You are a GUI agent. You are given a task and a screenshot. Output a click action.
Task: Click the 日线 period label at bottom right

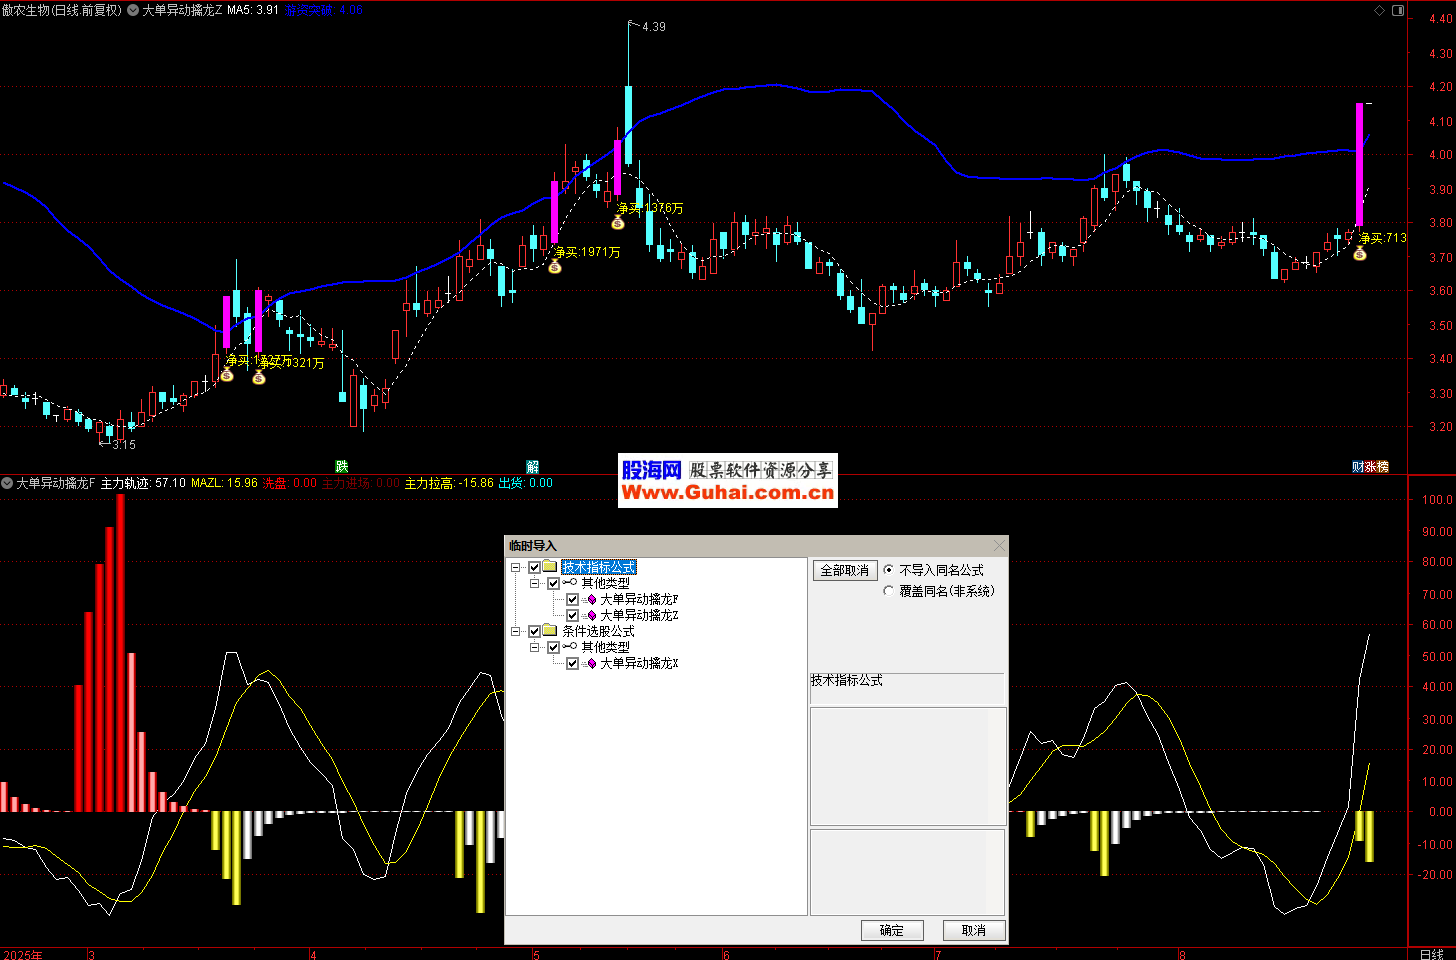pos(1431,954)
